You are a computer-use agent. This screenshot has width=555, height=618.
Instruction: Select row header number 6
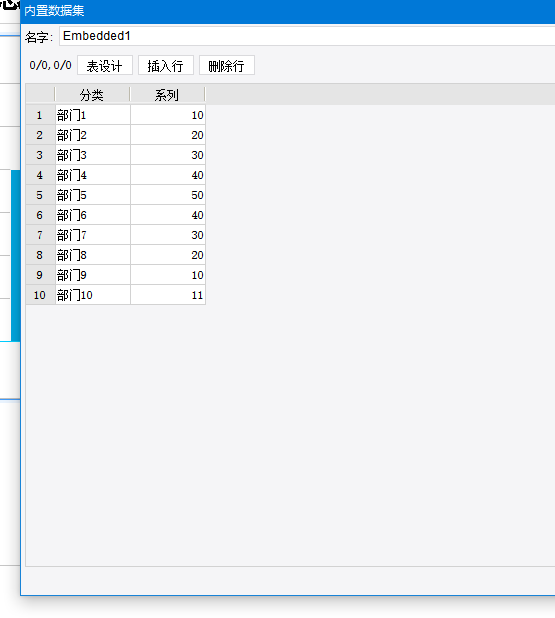click(40, 215)
